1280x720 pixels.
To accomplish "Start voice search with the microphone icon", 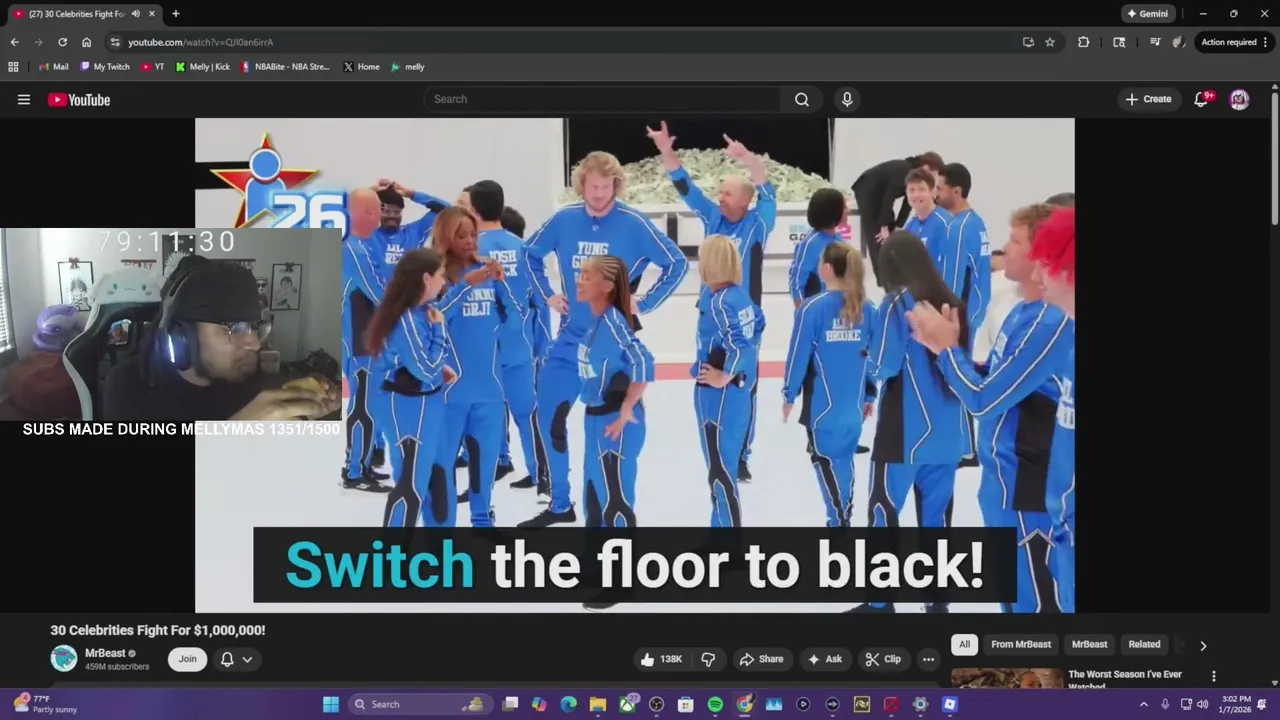I will (847, 99).
